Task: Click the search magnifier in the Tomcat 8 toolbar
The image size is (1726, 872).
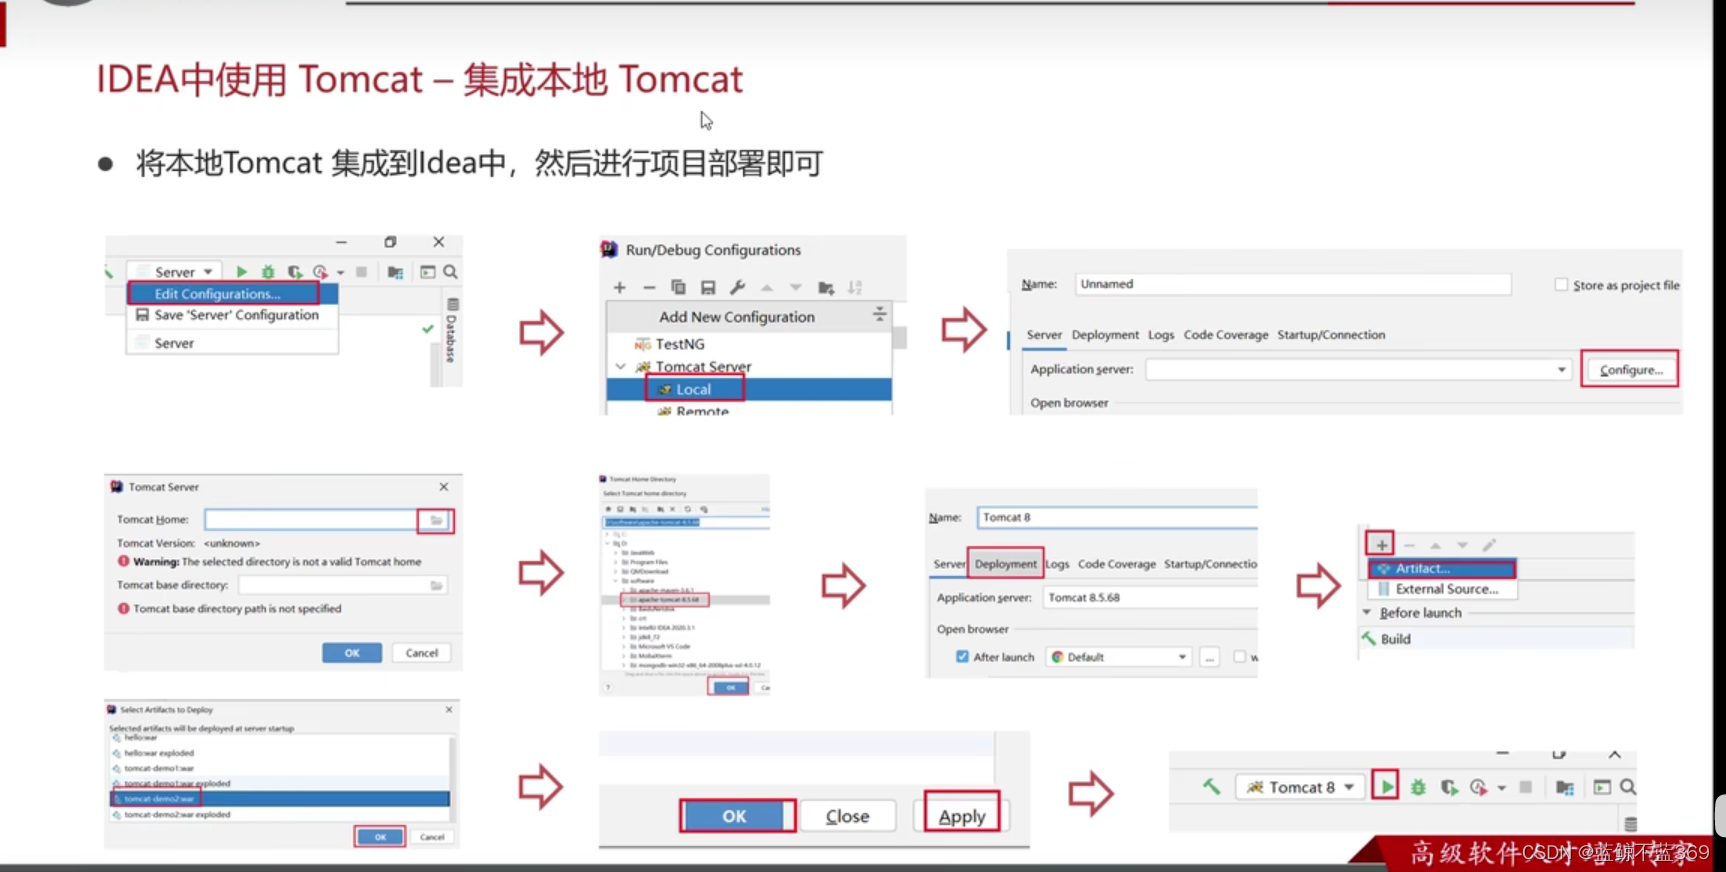Action: (1628, 788)
